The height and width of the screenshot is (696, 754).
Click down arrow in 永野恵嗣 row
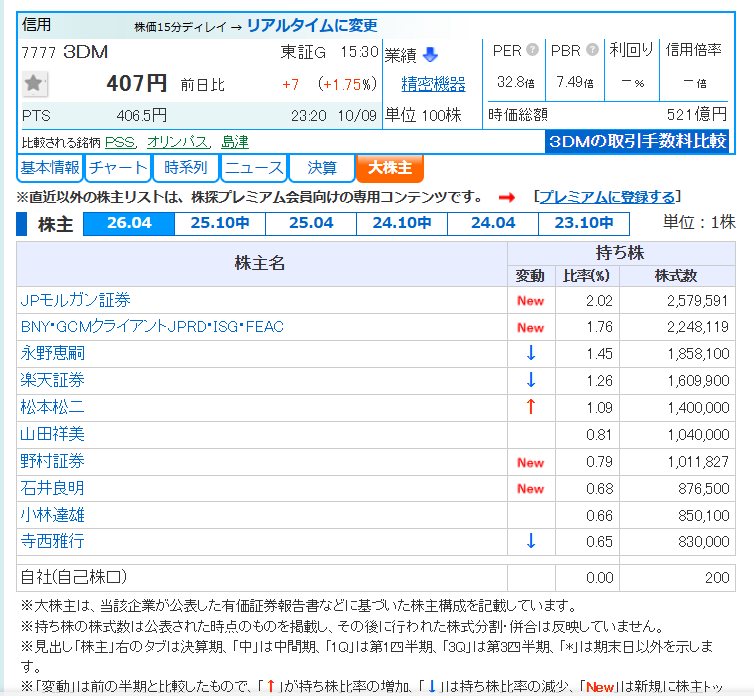click(530, 353)
